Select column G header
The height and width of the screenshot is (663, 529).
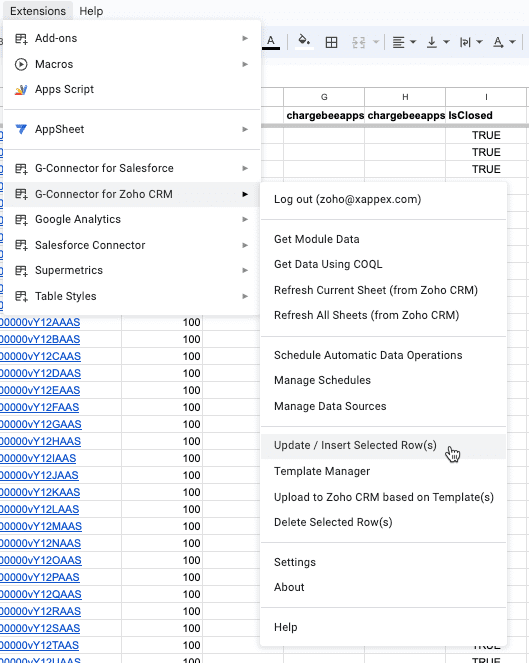point(324,97)
